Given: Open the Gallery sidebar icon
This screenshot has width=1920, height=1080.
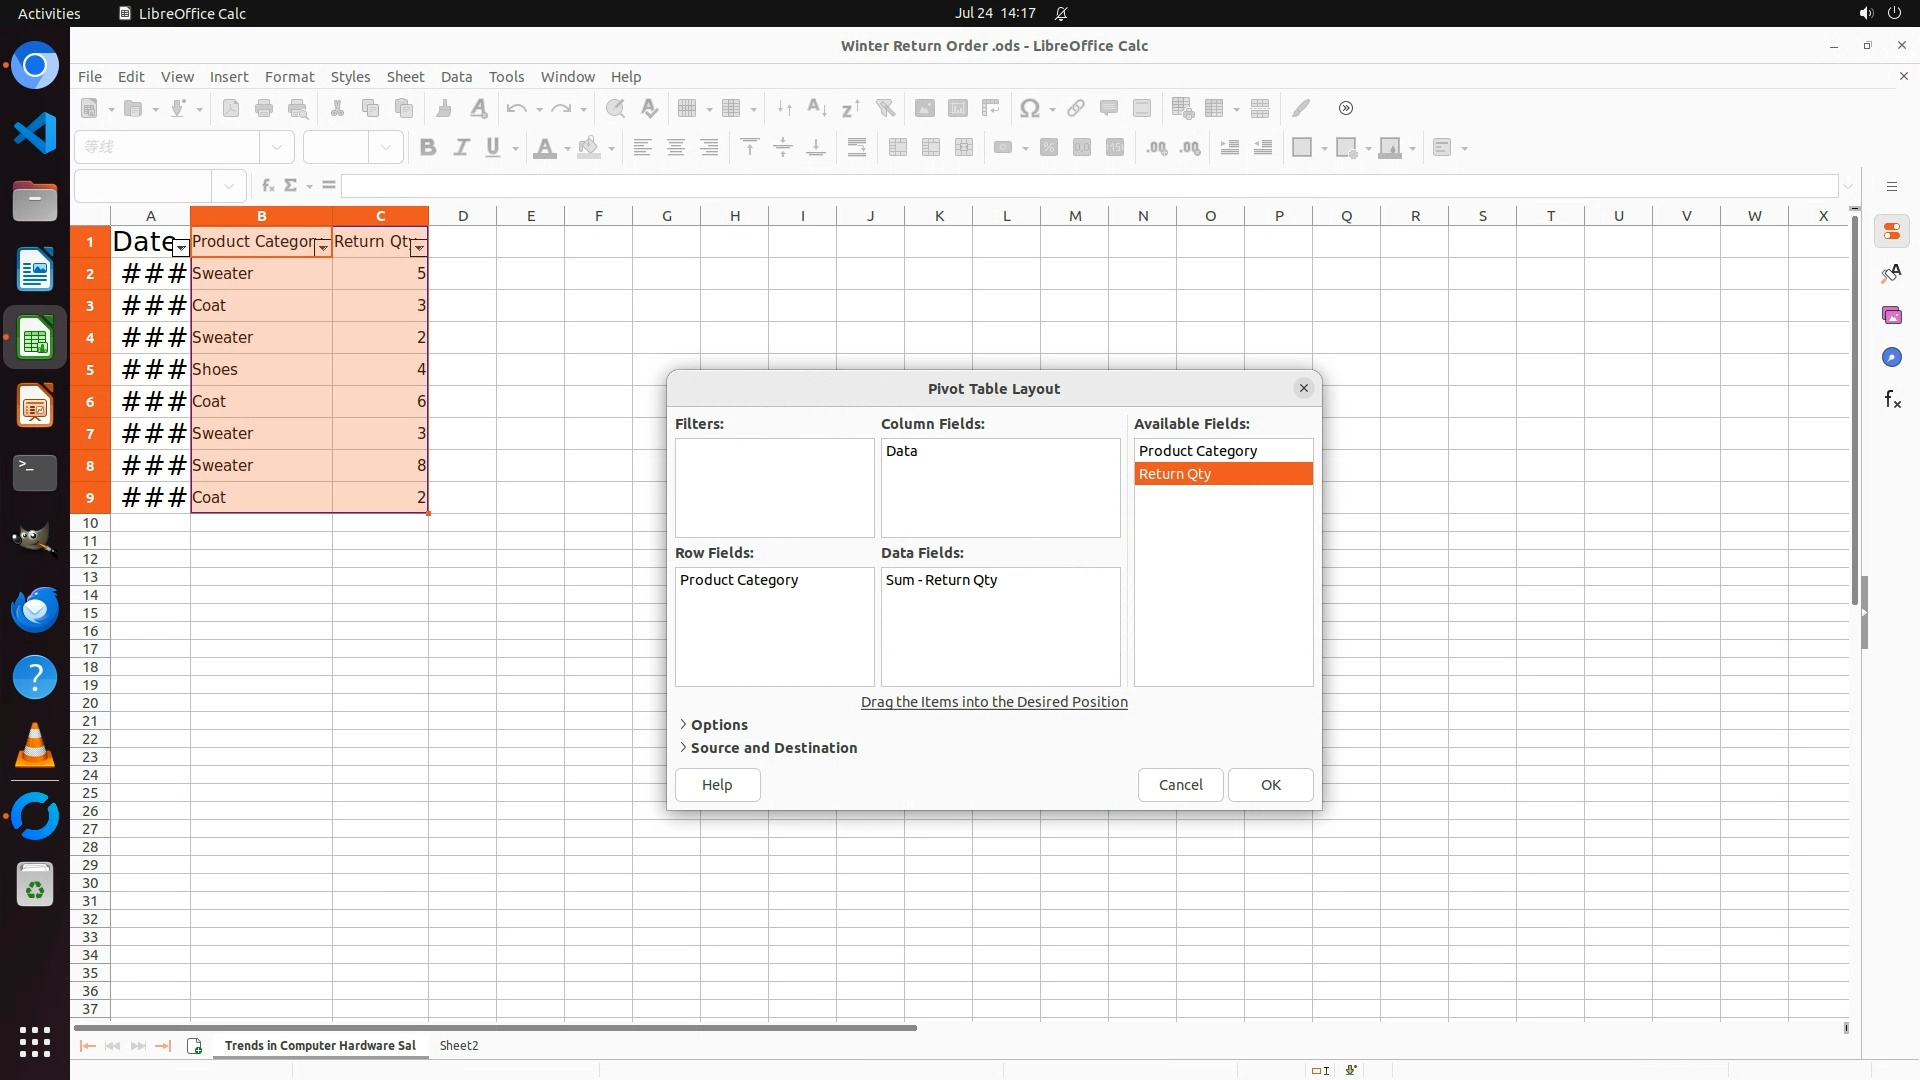Looking at the screenshot, I should (1891, 316).
